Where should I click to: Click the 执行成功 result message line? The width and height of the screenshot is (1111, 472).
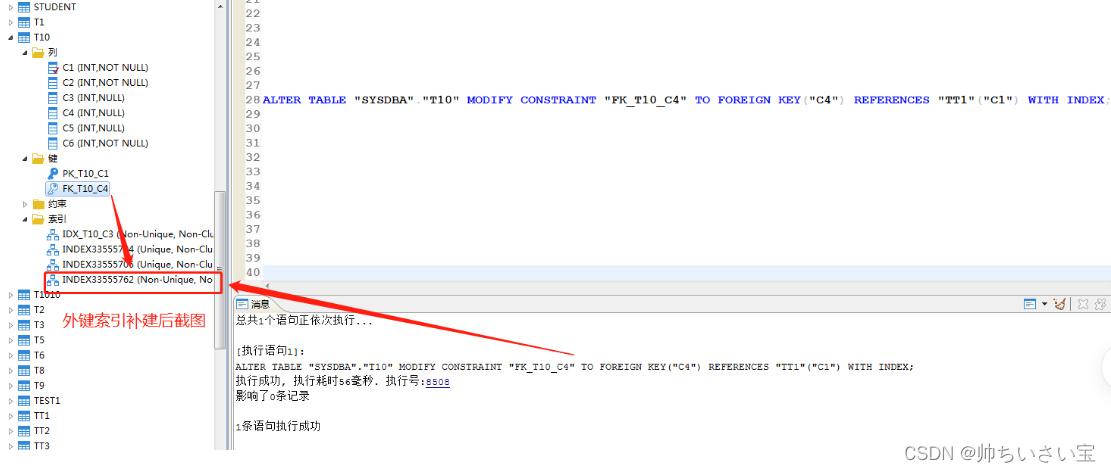pyautogui.click(x=342, y=382)
